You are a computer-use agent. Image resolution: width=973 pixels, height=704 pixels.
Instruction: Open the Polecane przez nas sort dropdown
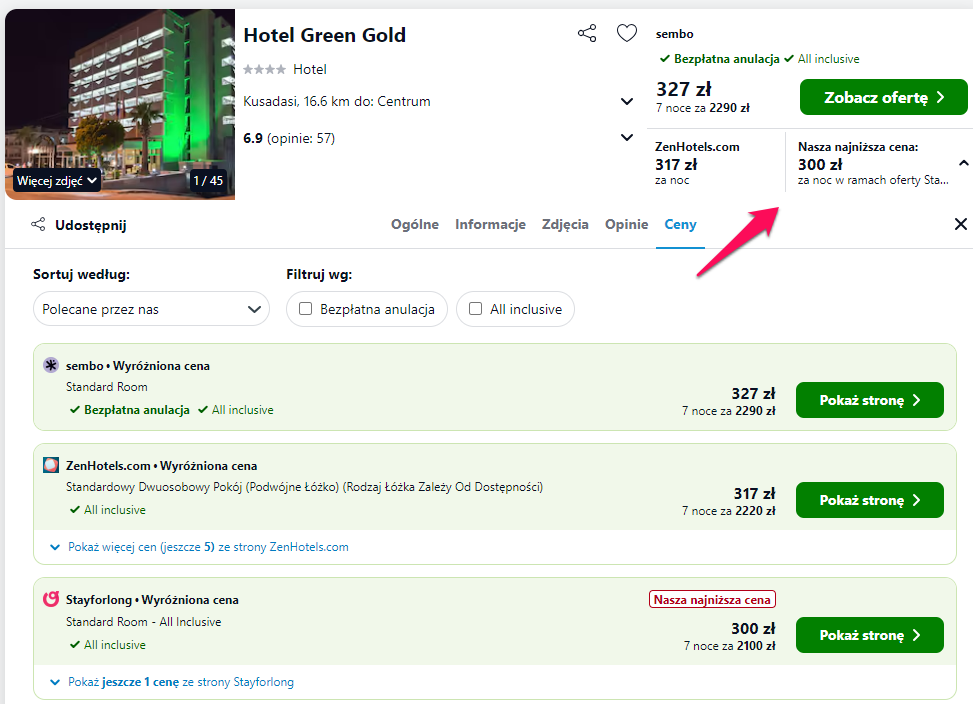pos(151,308)
